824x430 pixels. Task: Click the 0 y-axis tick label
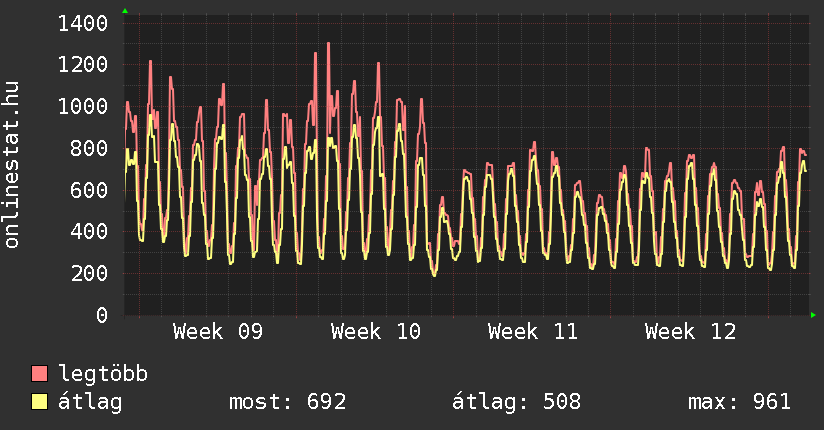(102, 315)
